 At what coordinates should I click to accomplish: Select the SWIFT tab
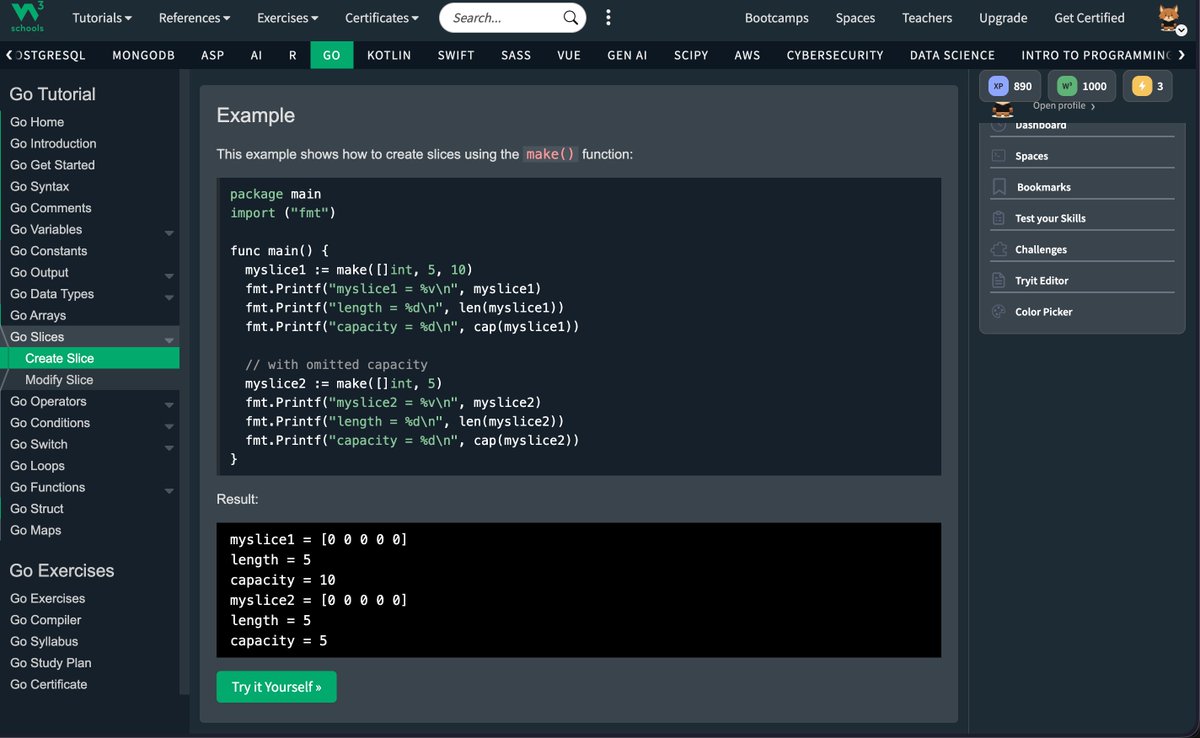456,55
